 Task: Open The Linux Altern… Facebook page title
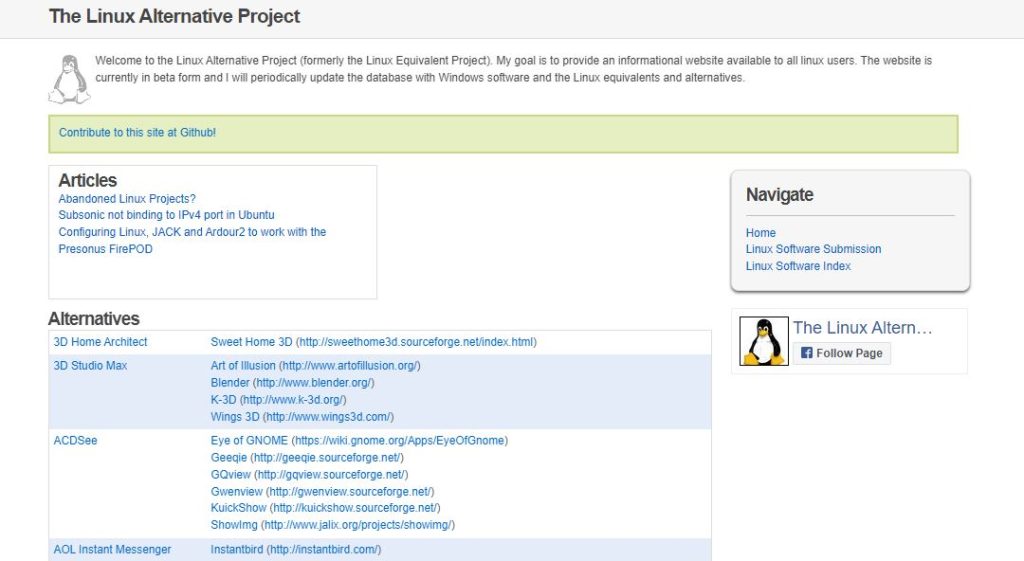862,328
